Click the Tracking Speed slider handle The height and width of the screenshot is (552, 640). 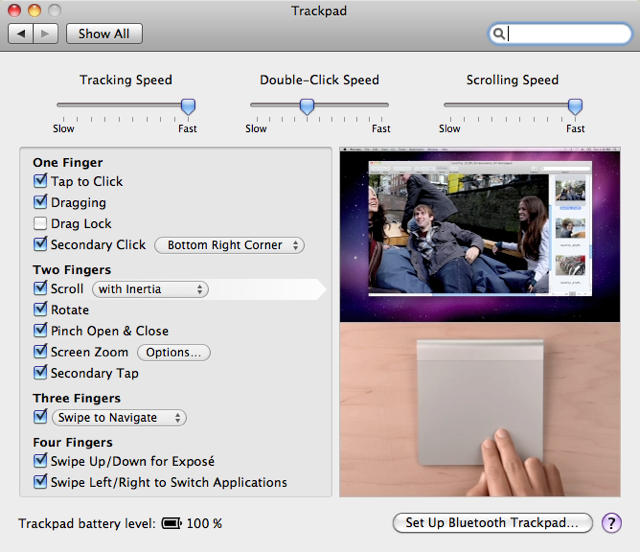tap(188, 107)
